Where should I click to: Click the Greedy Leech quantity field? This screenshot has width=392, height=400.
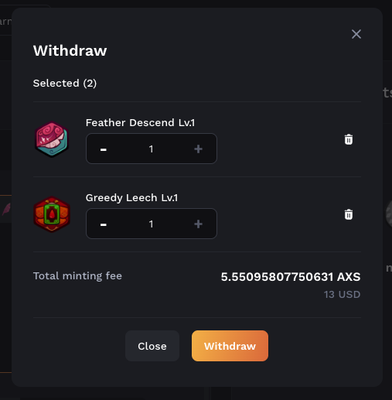coord(151,224)
